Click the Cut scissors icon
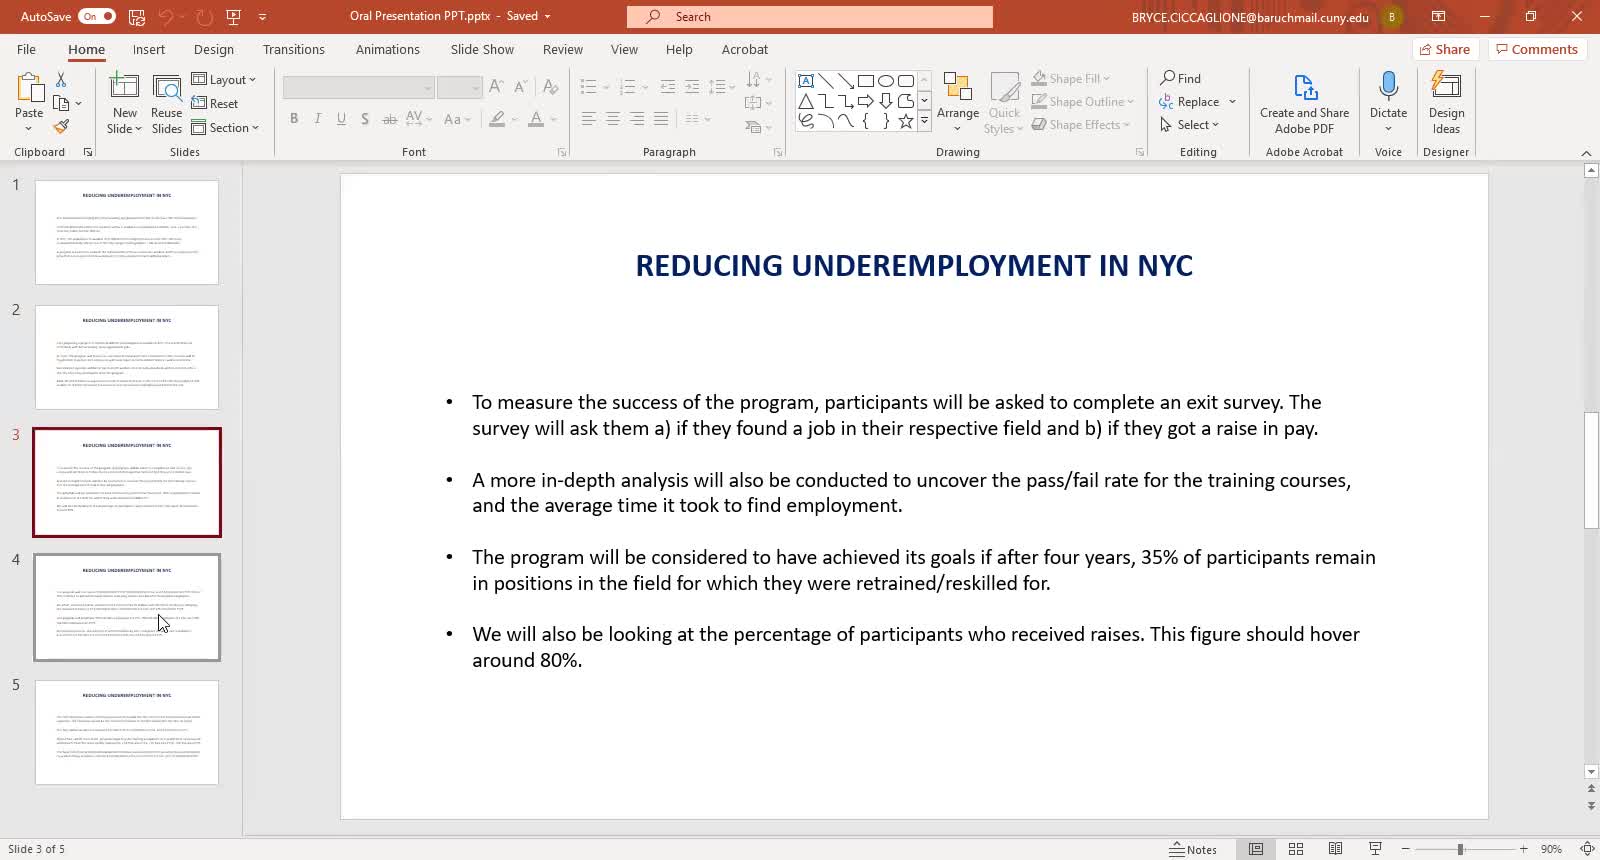The width and height of the screenshot is (1600, 860). (x=61, y=79)
